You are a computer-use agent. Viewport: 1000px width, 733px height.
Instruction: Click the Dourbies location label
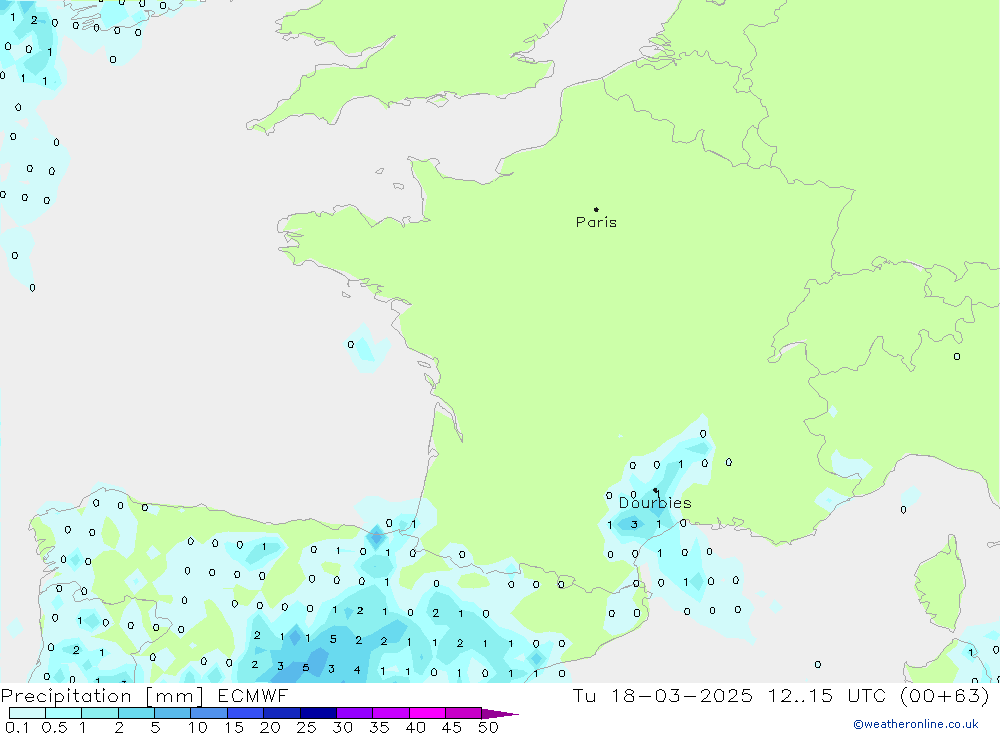[655, 503]
